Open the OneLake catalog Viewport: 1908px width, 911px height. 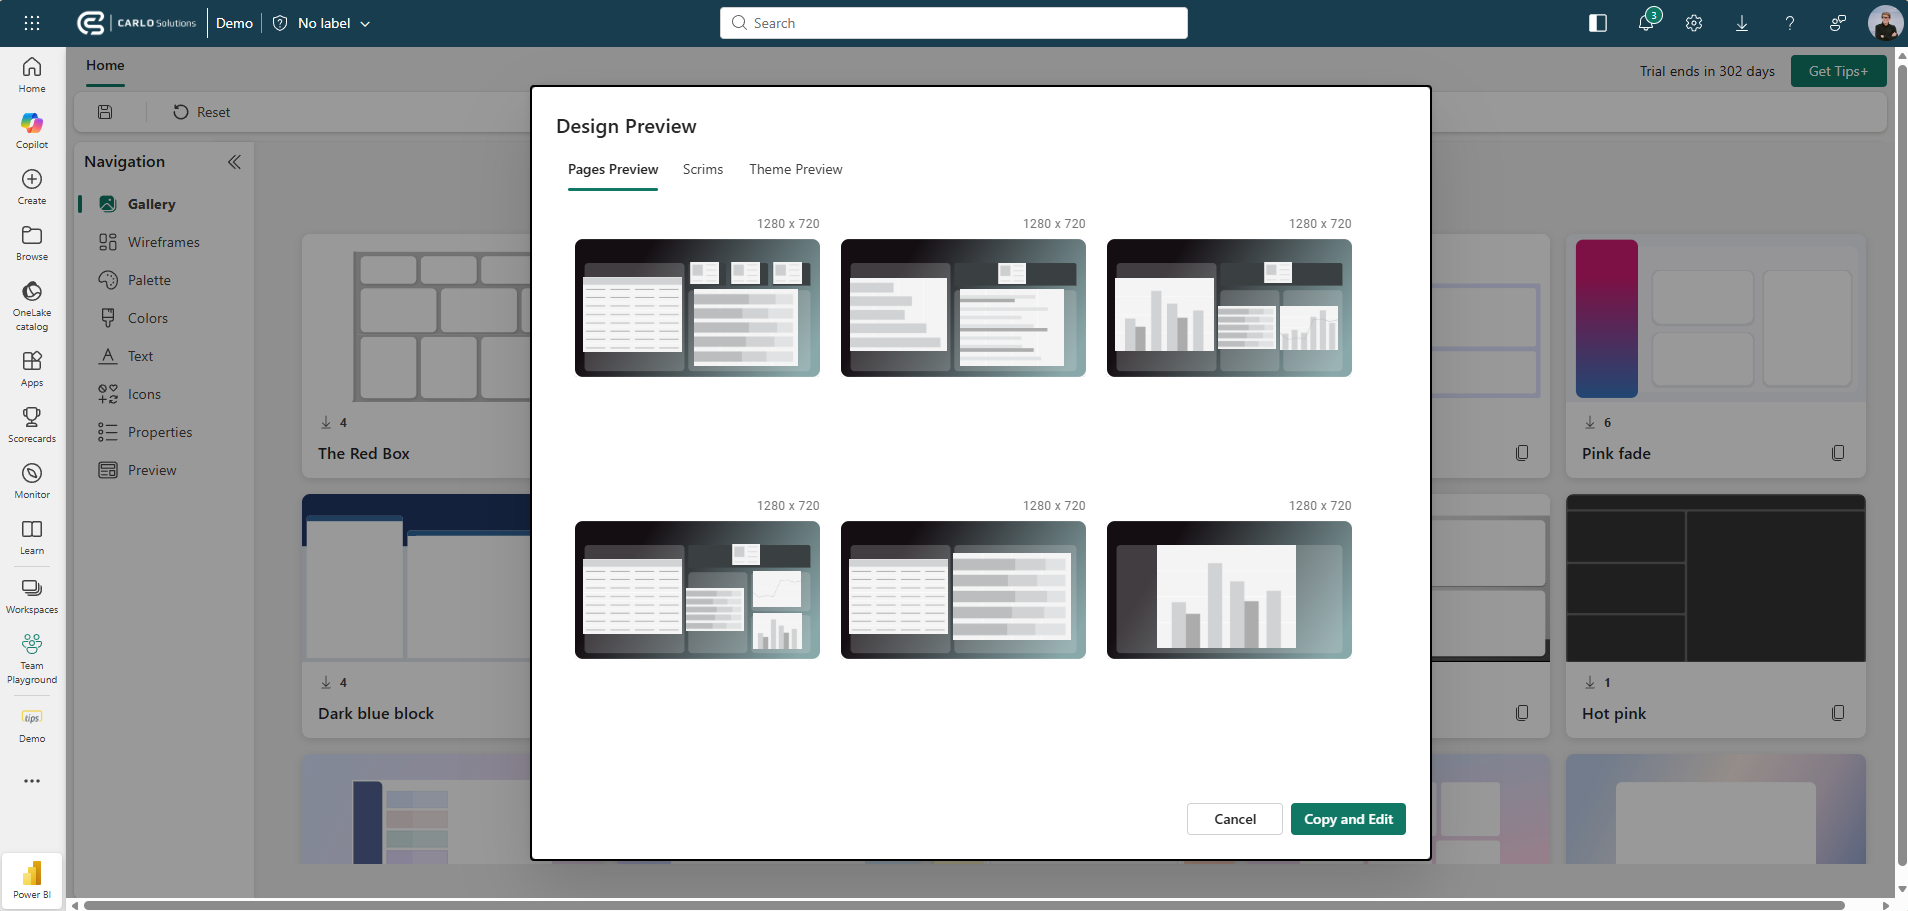[x=31, y=304]
